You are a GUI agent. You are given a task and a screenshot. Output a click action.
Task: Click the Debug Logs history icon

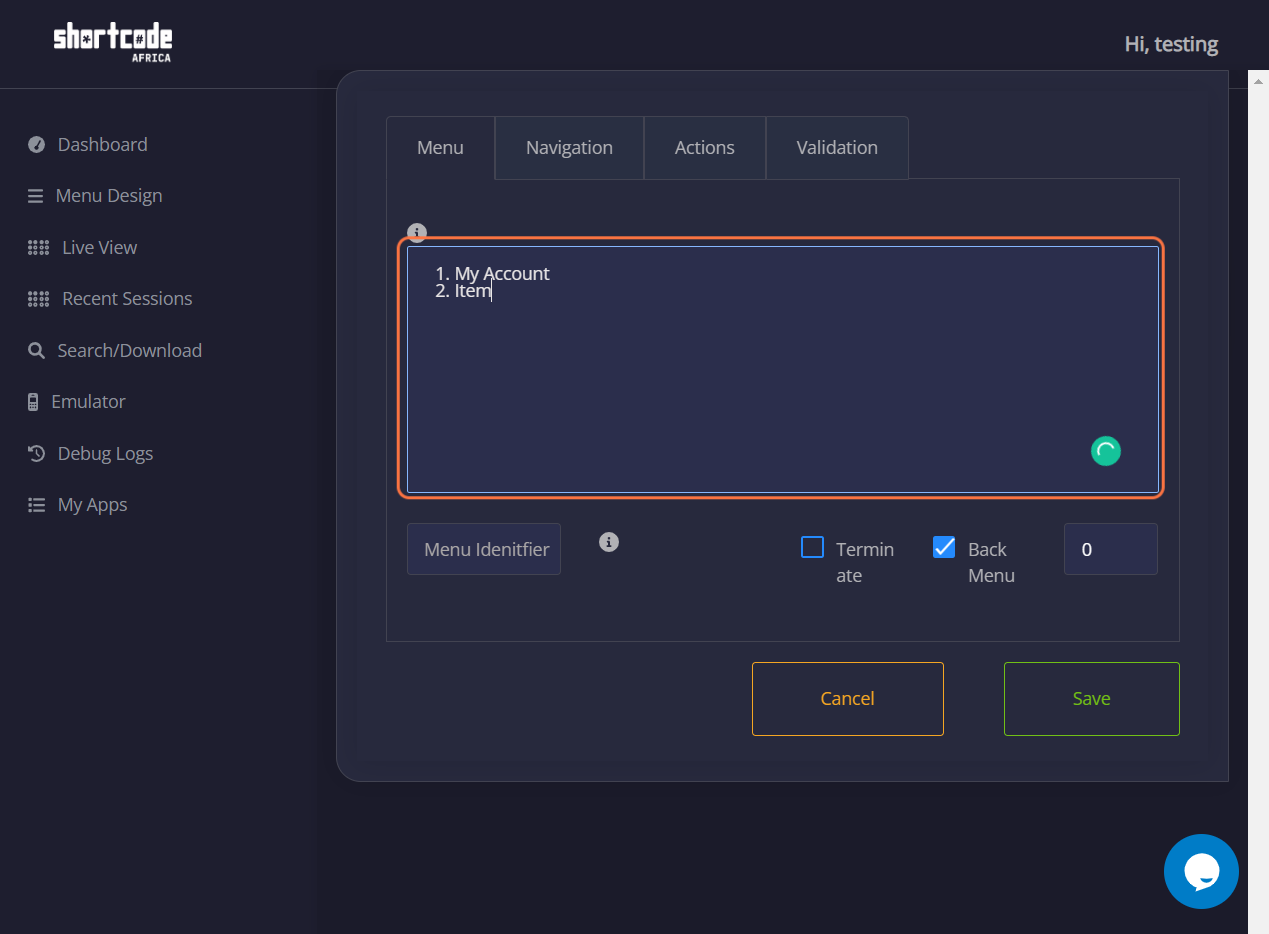[37, 453]
